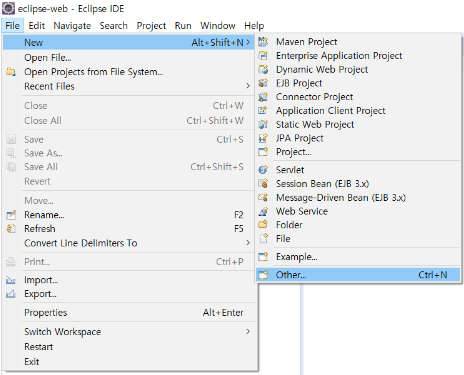Viewport: 464px width, 375px height.
Task: Choose Servlet from New submenu
Action: [x=358, y=170]
